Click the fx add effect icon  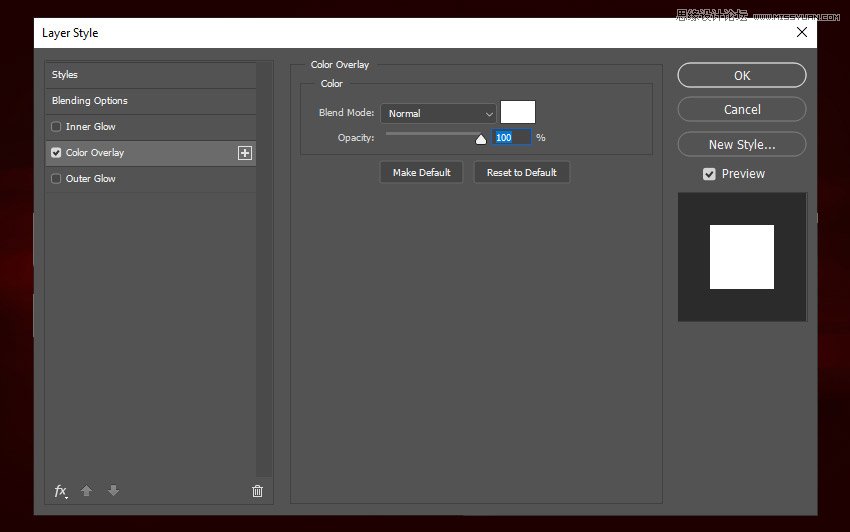click(x=60, y=491)
